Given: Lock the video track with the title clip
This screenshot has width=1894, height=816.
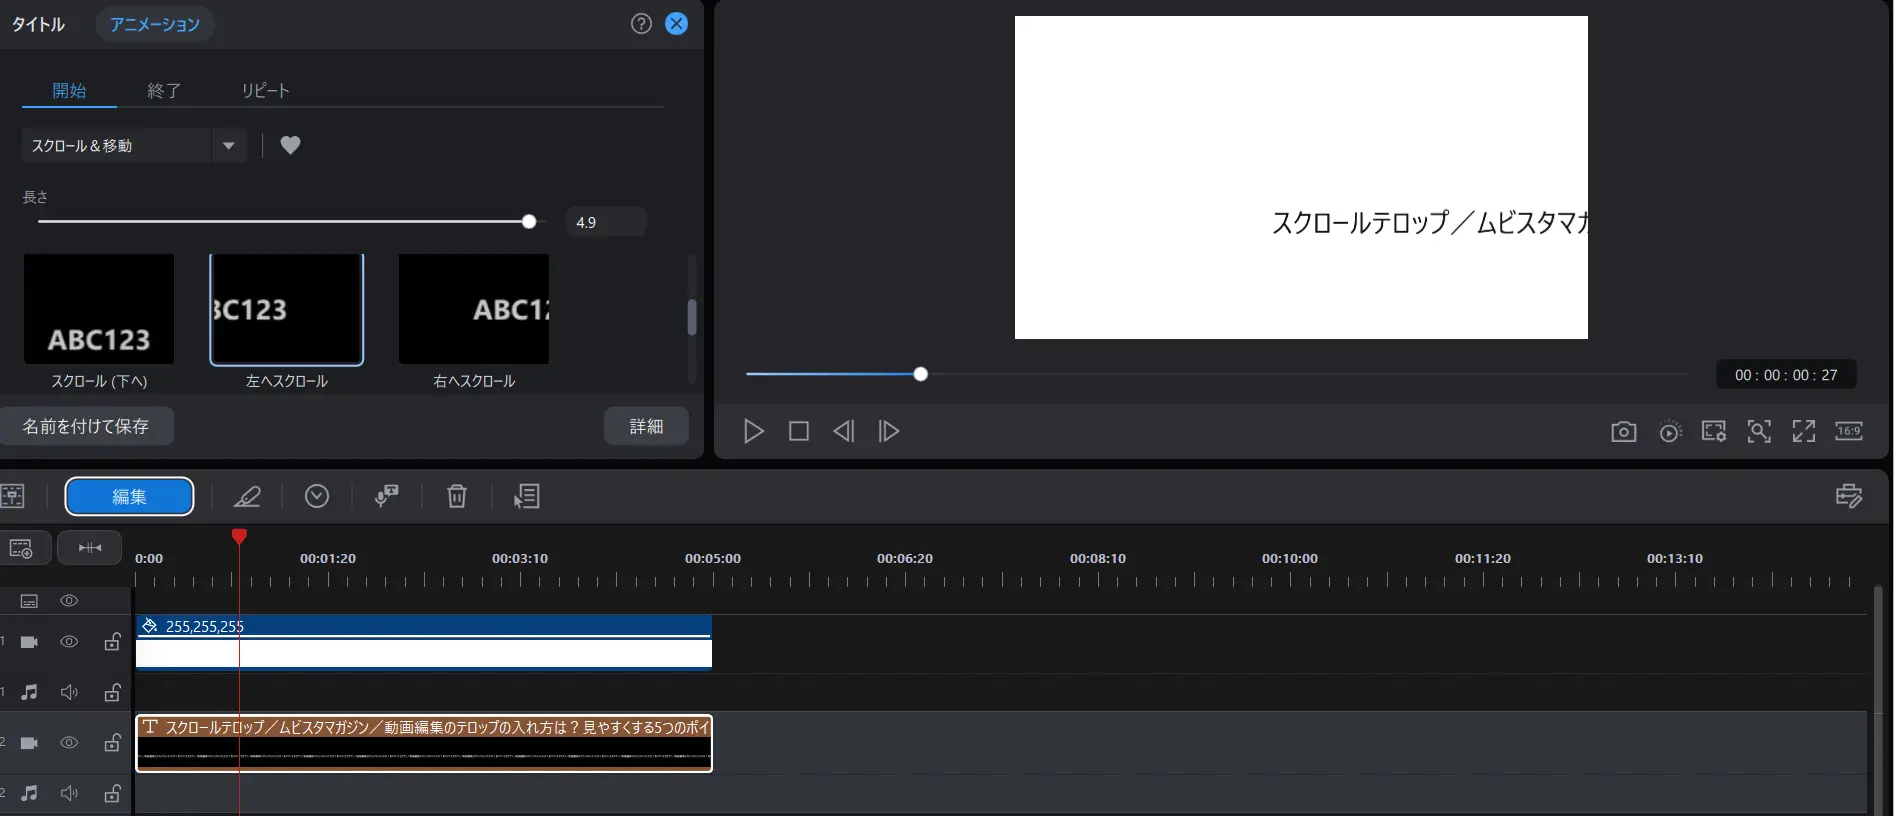Looking at the screenshot, I should tap(113, 743).
